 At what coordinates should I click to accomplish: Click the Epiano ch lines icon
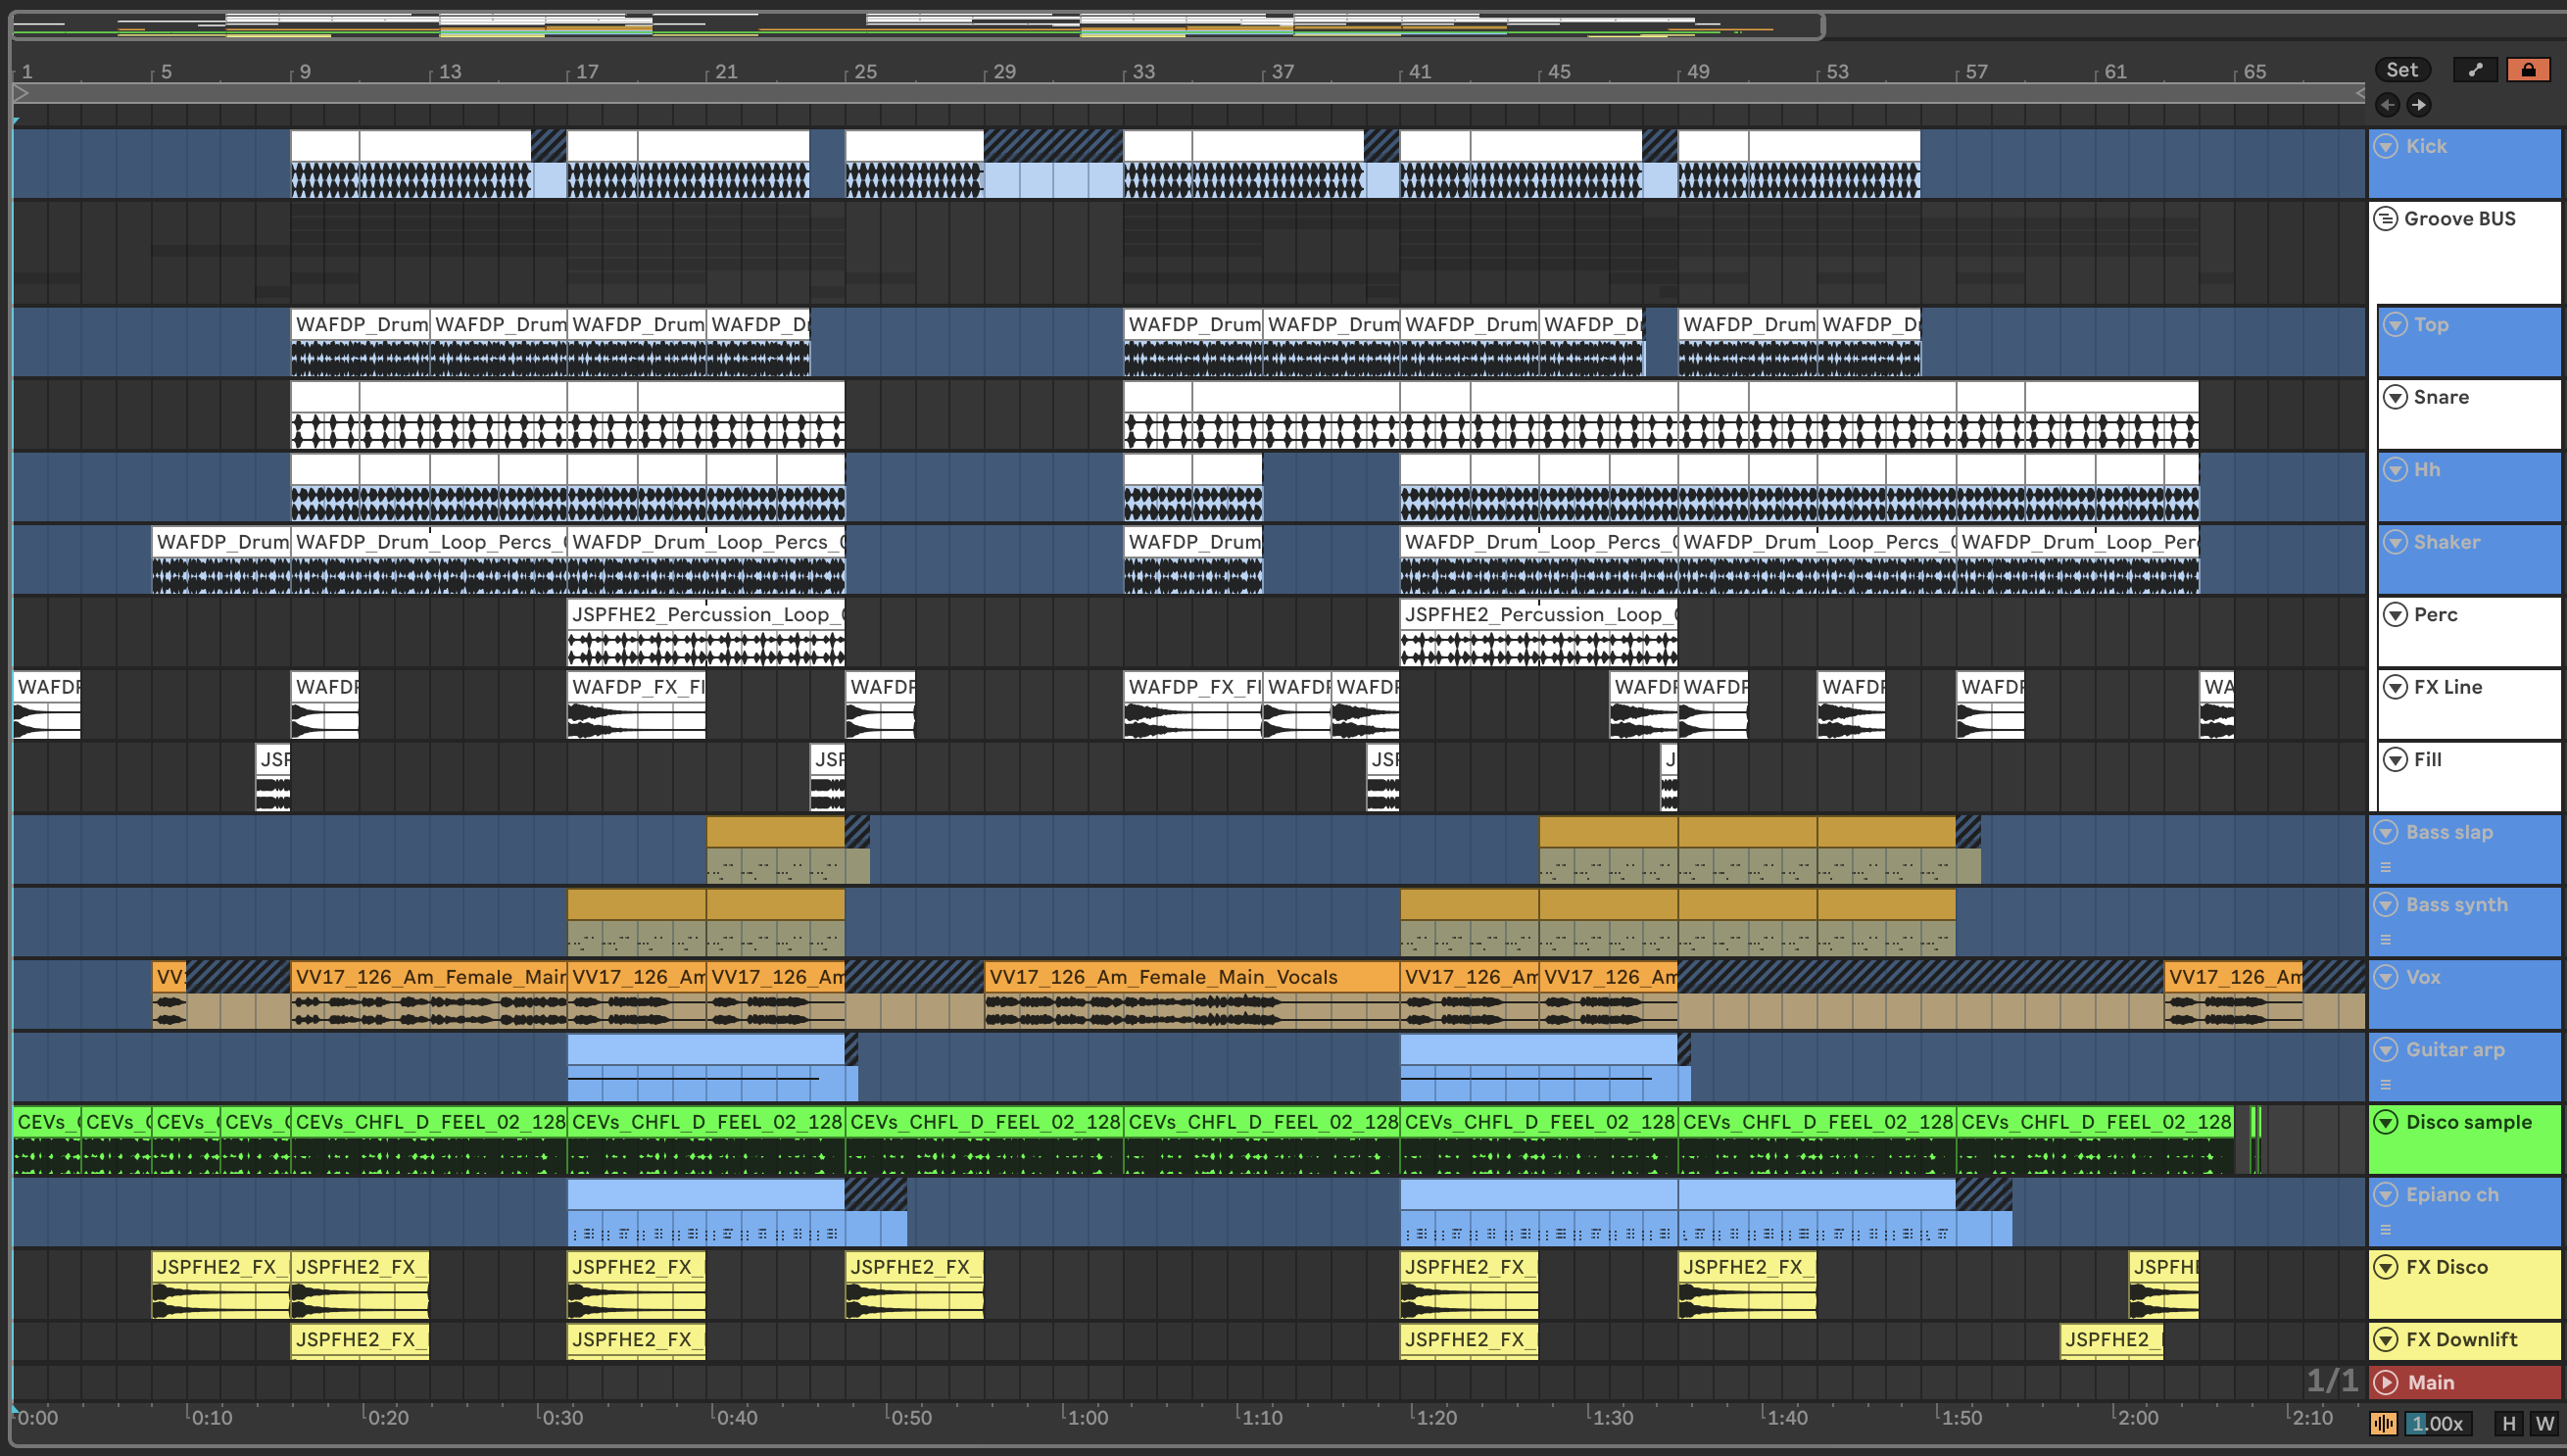click(2386, 1229)
